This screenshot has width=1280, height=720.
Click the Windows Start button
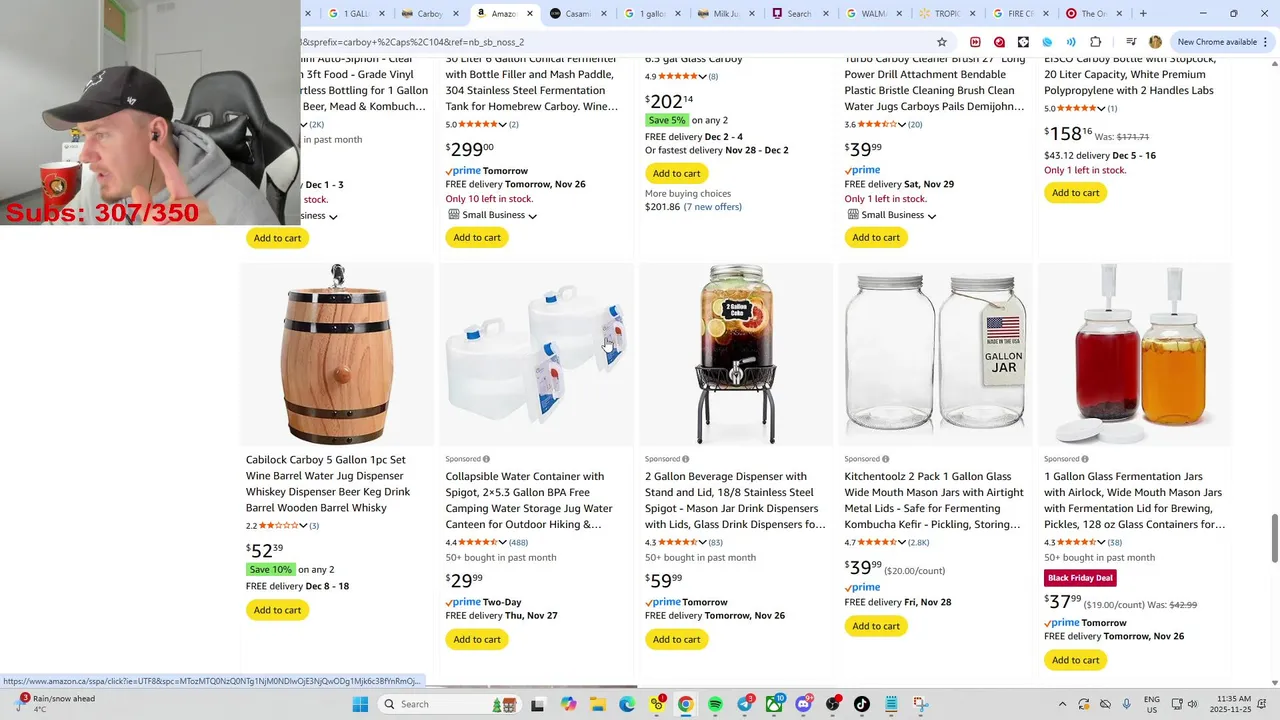tap(360, 704)
